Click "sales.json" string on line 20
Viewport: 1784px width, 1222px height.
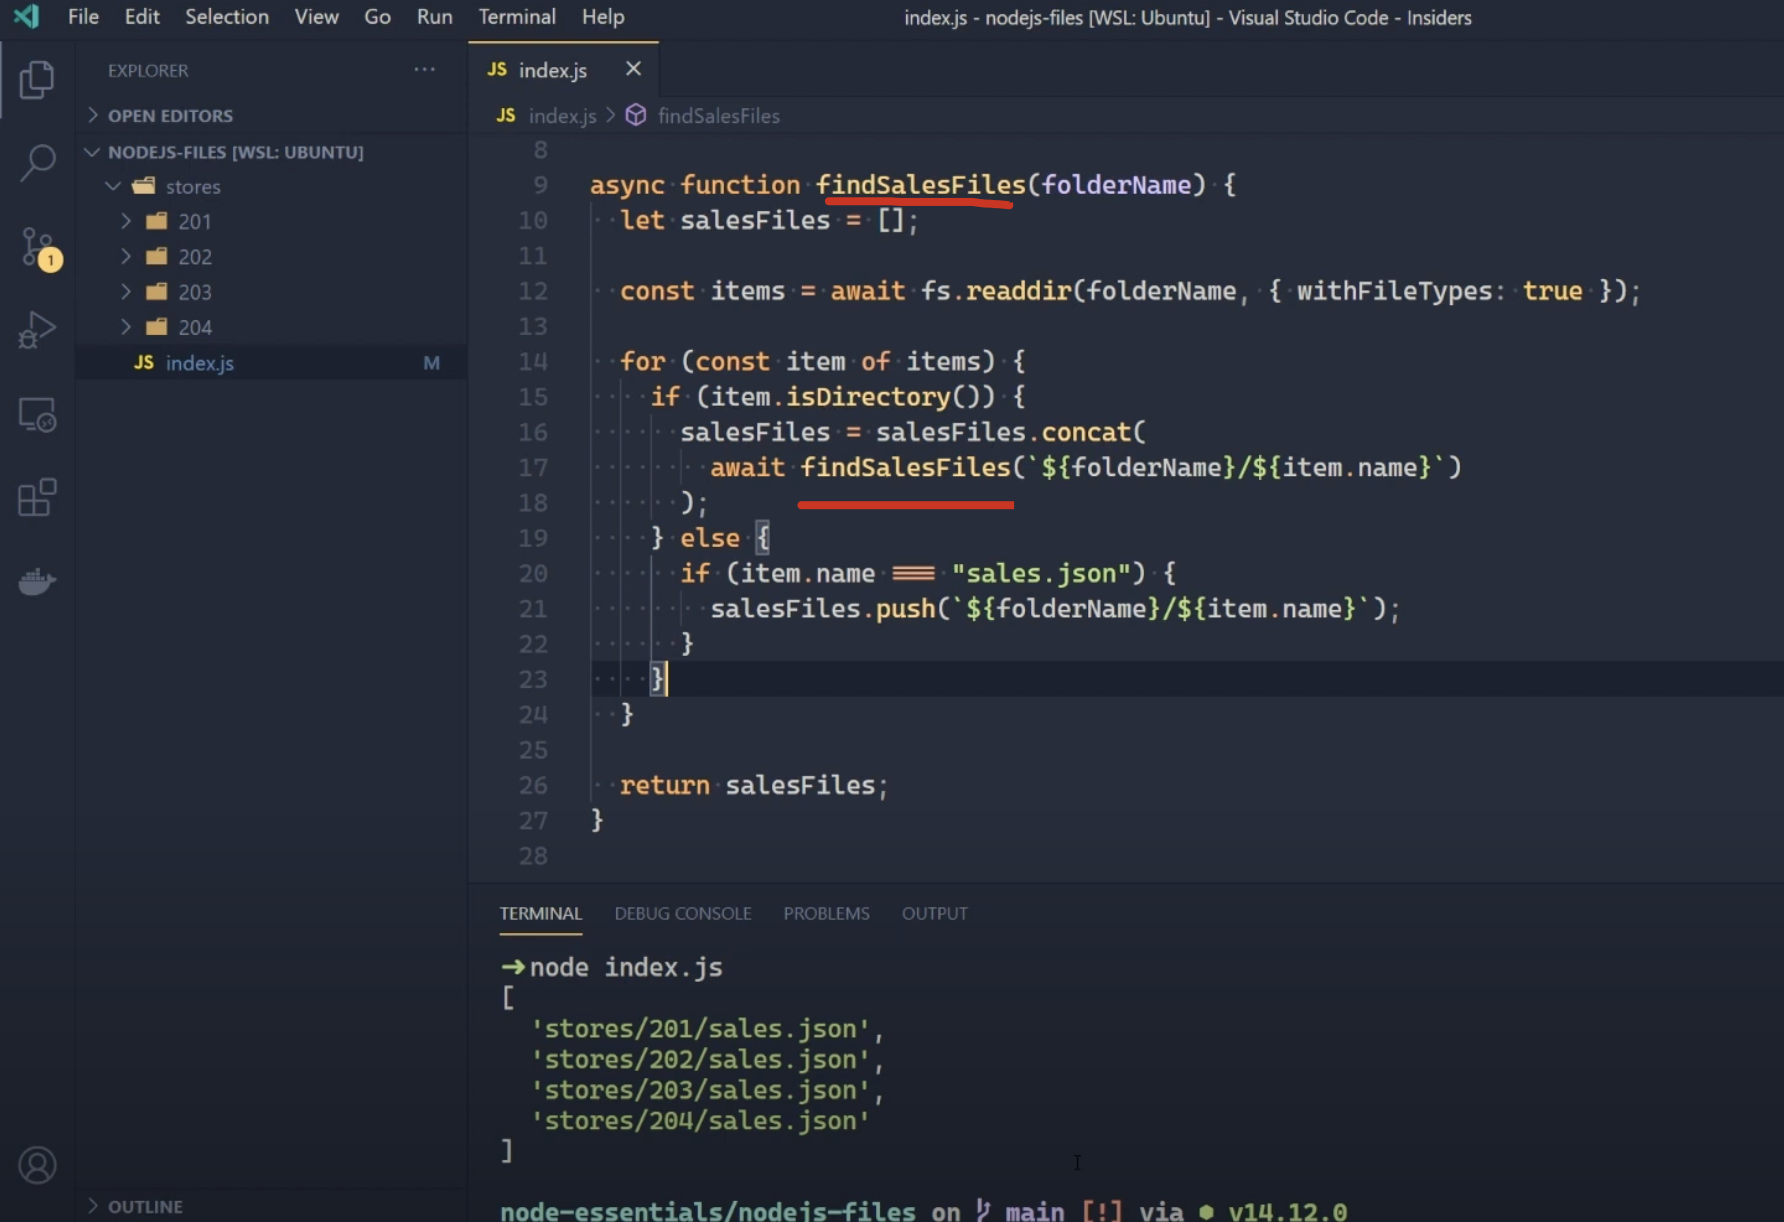pos(1040,574)
